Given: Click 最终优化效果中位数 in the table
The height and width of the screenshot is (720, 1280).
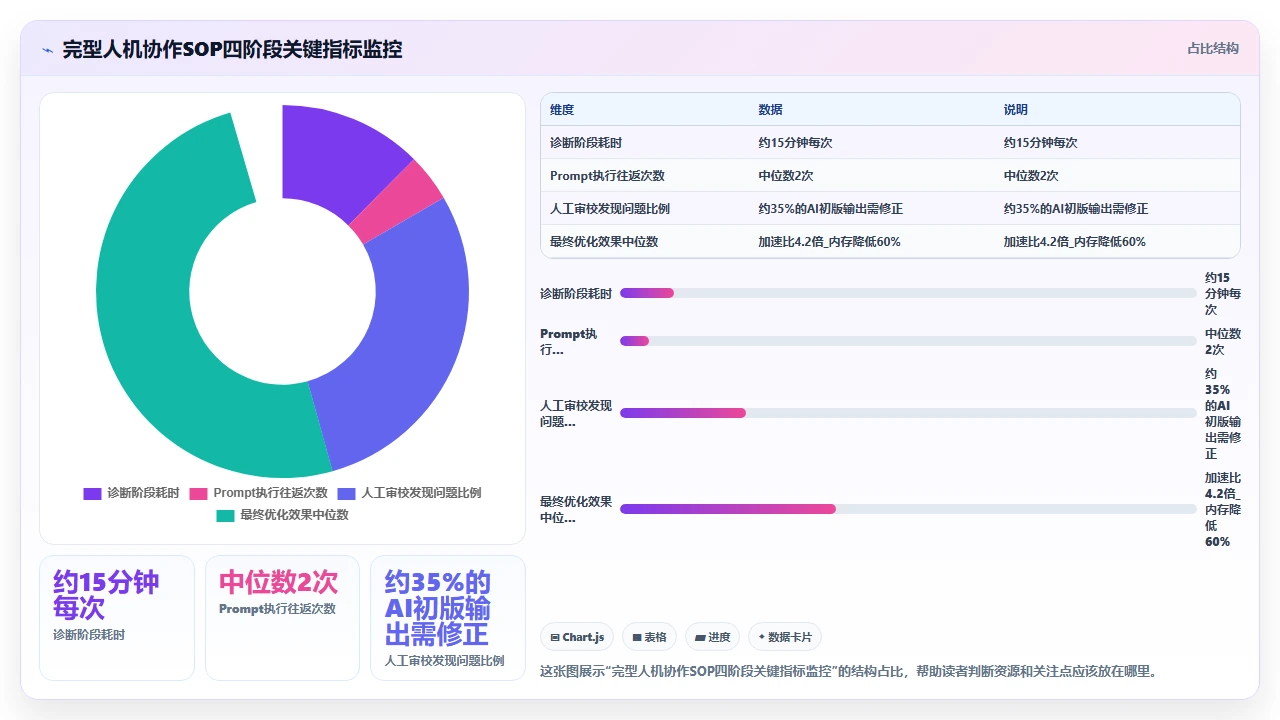Looking at the screenshot, I should click(x=604, y=242).
